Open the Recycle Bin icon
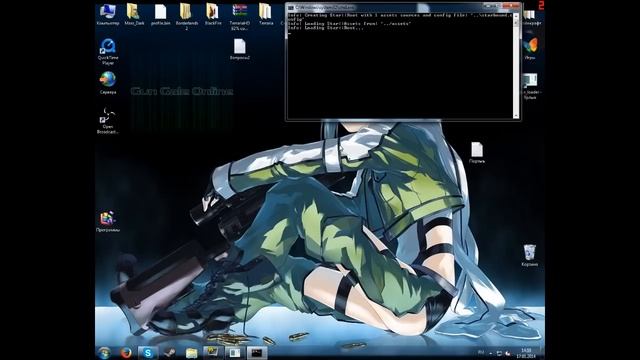640x360 pixels. (x=529, y=255)
